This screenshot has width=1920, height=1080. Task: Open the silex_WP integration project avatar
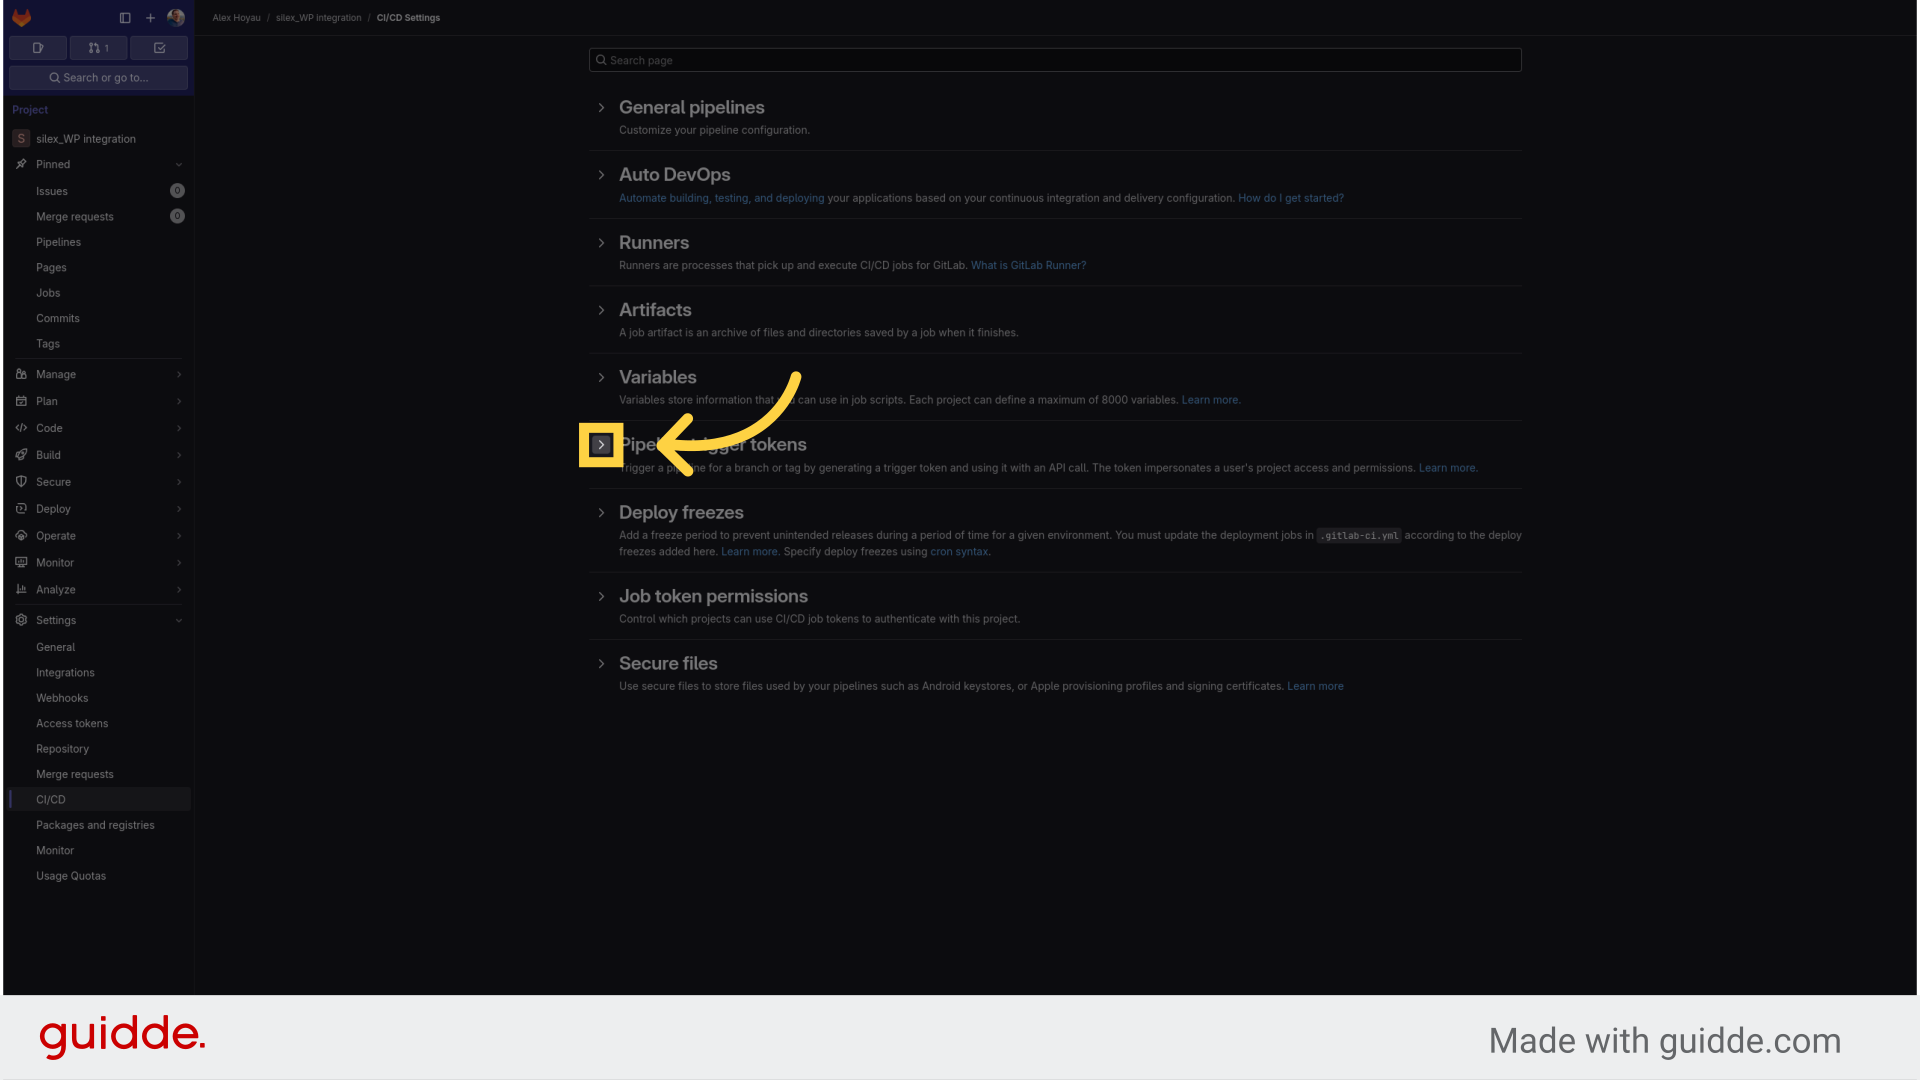point(21,139)
